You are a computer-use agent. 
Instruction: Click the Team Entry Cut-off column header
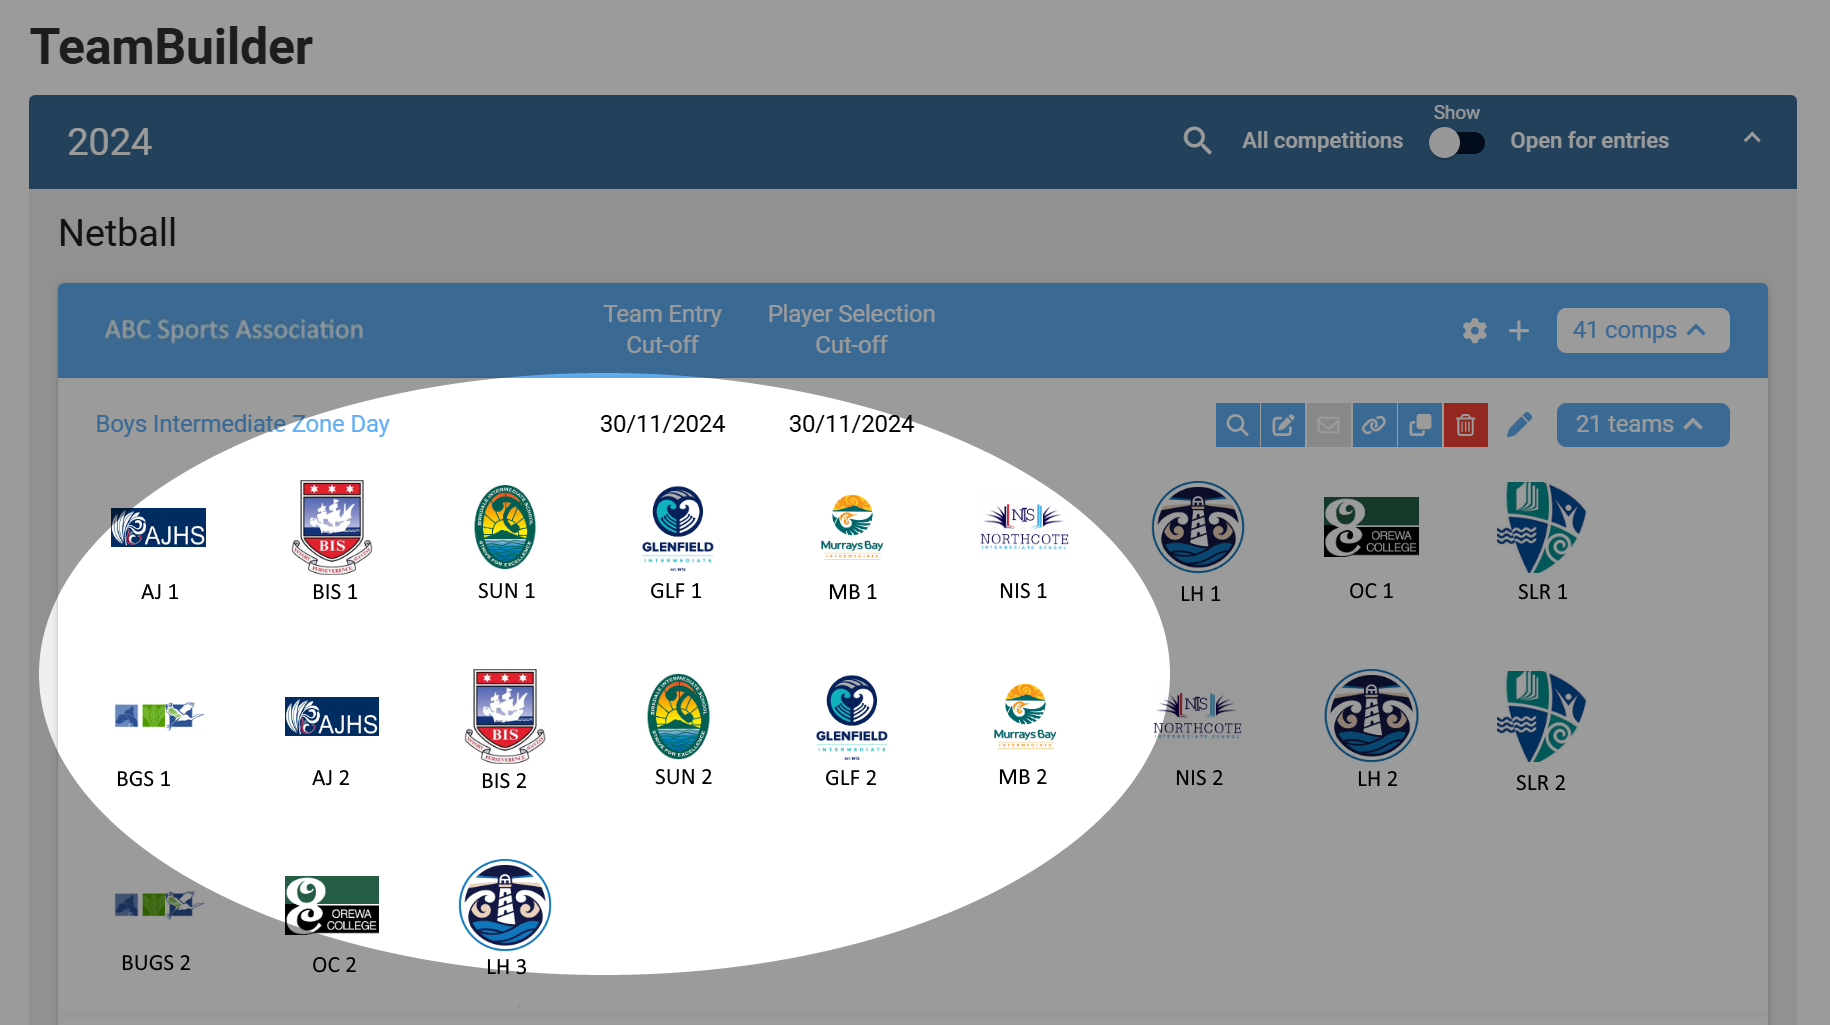tap(662, 329)
